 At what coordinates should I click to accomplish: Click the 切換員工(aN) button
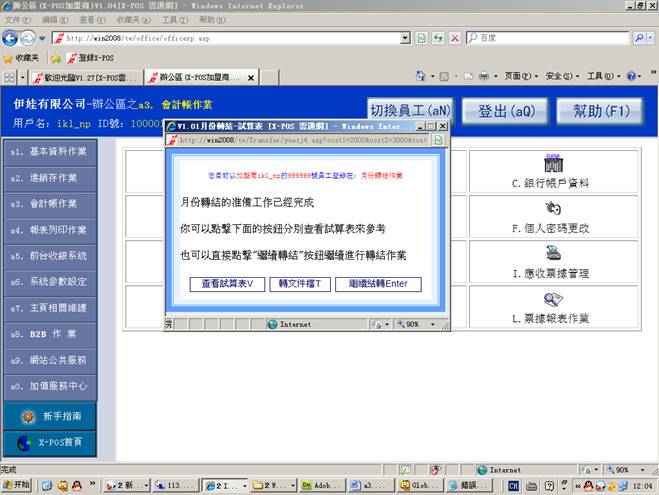[409, 110]
